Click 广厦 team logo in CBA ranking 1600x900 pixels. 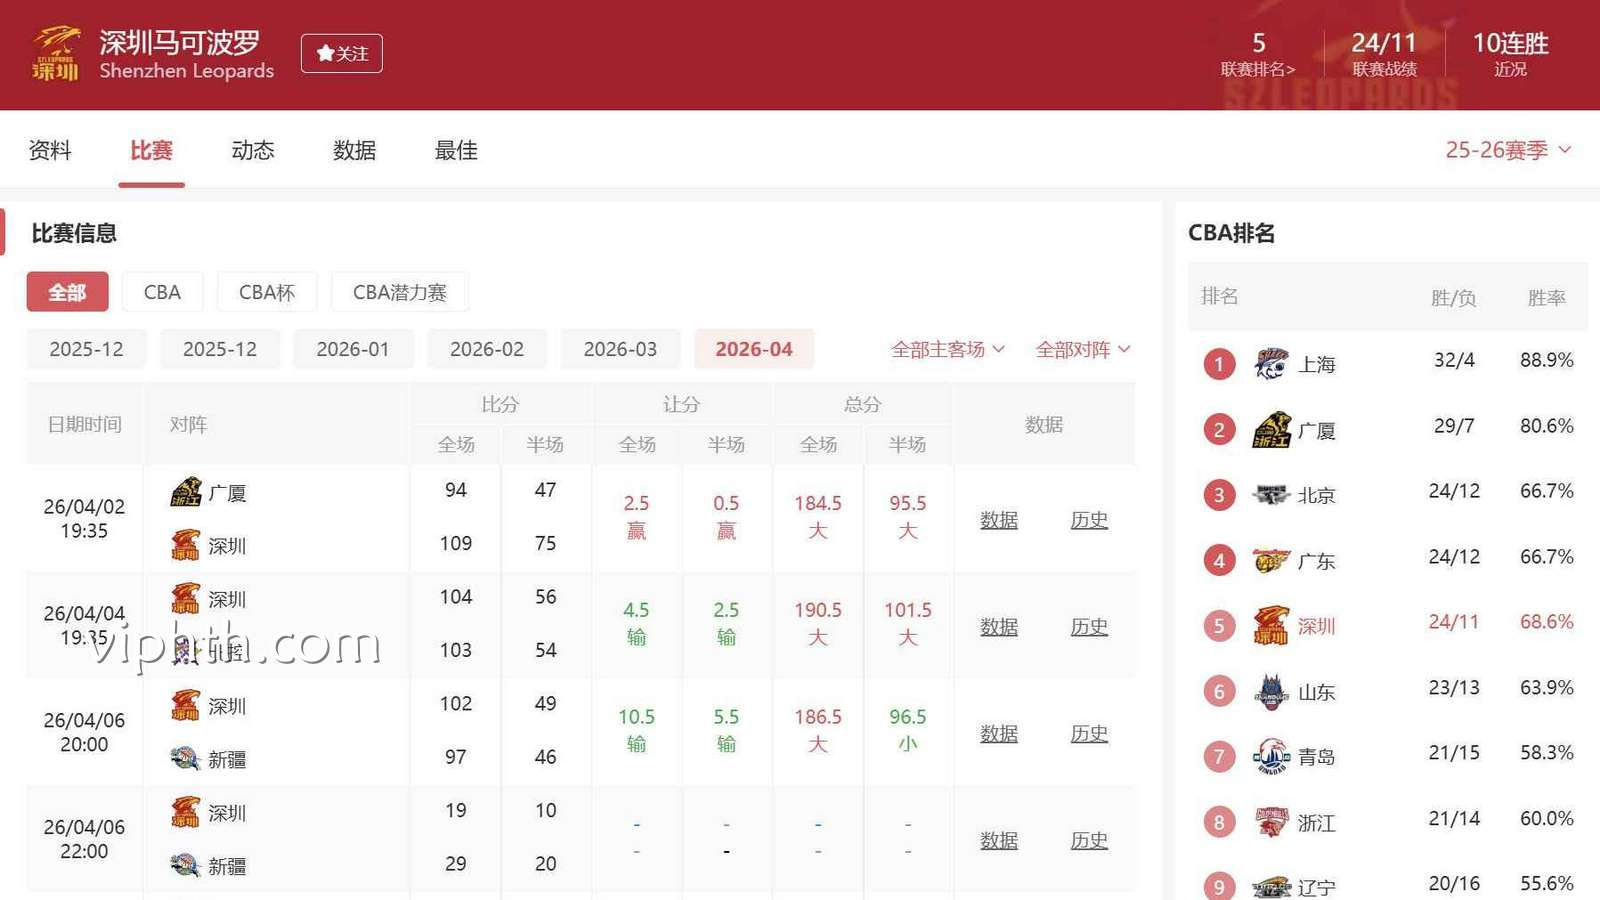[1271, 430]
